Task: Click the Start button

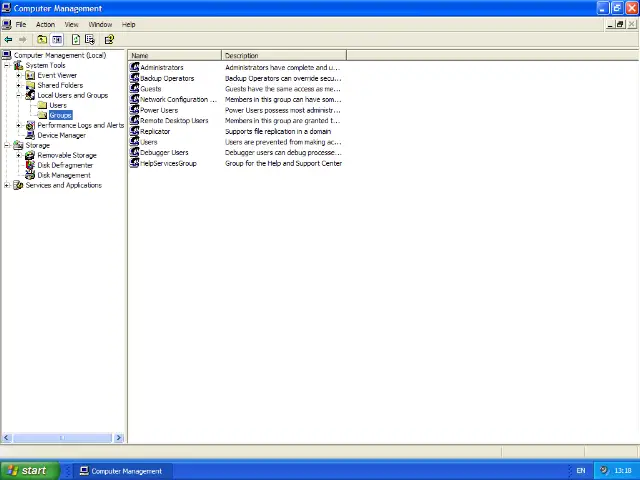Action: pyautogui.click(x=30, y=471)
